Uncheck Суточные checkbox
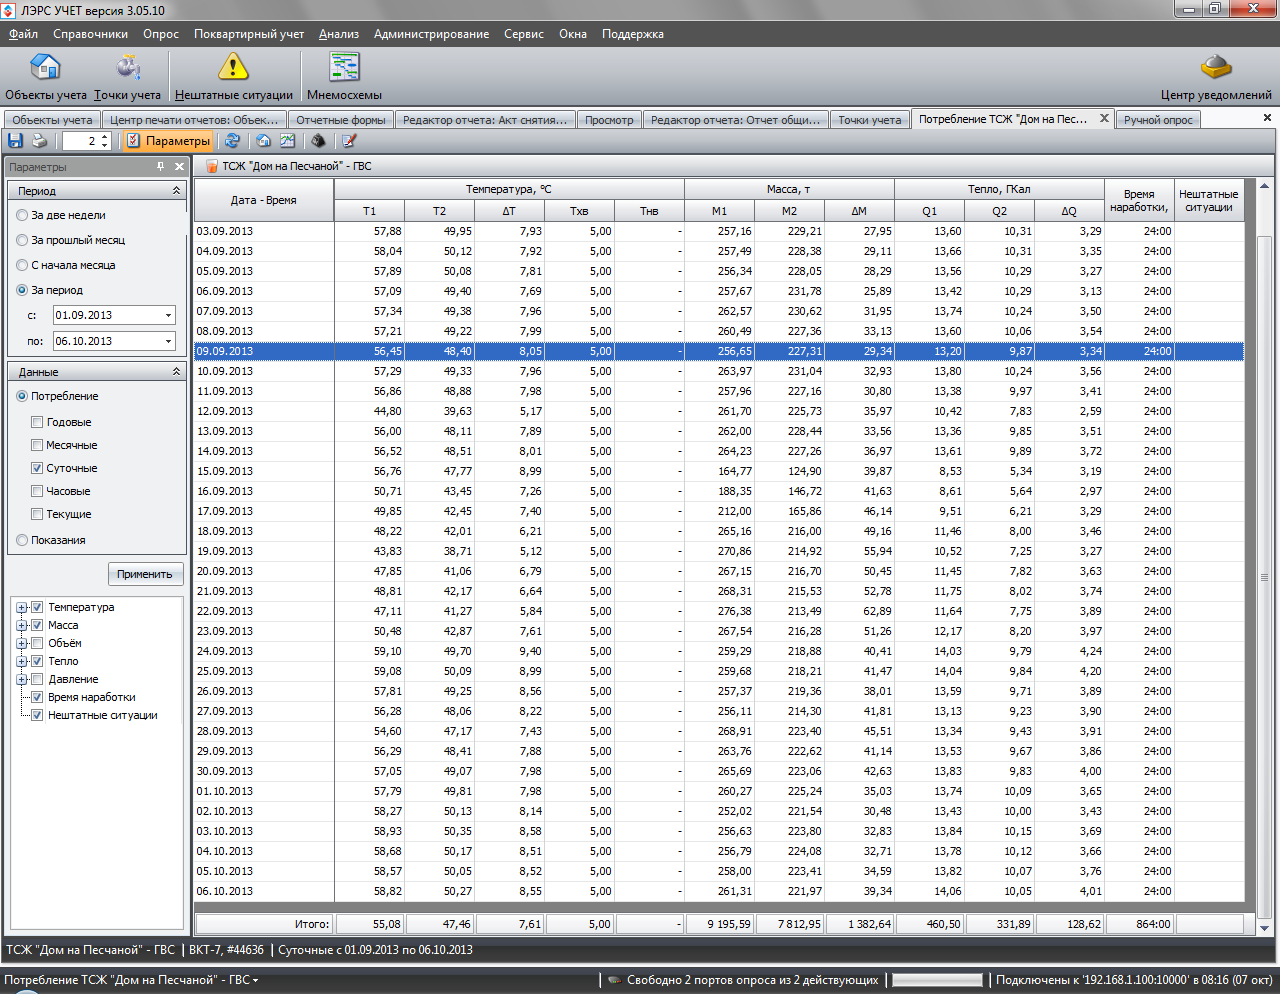Image resolution: width=1280 pixels, height=994 pixels. [37, 468]
